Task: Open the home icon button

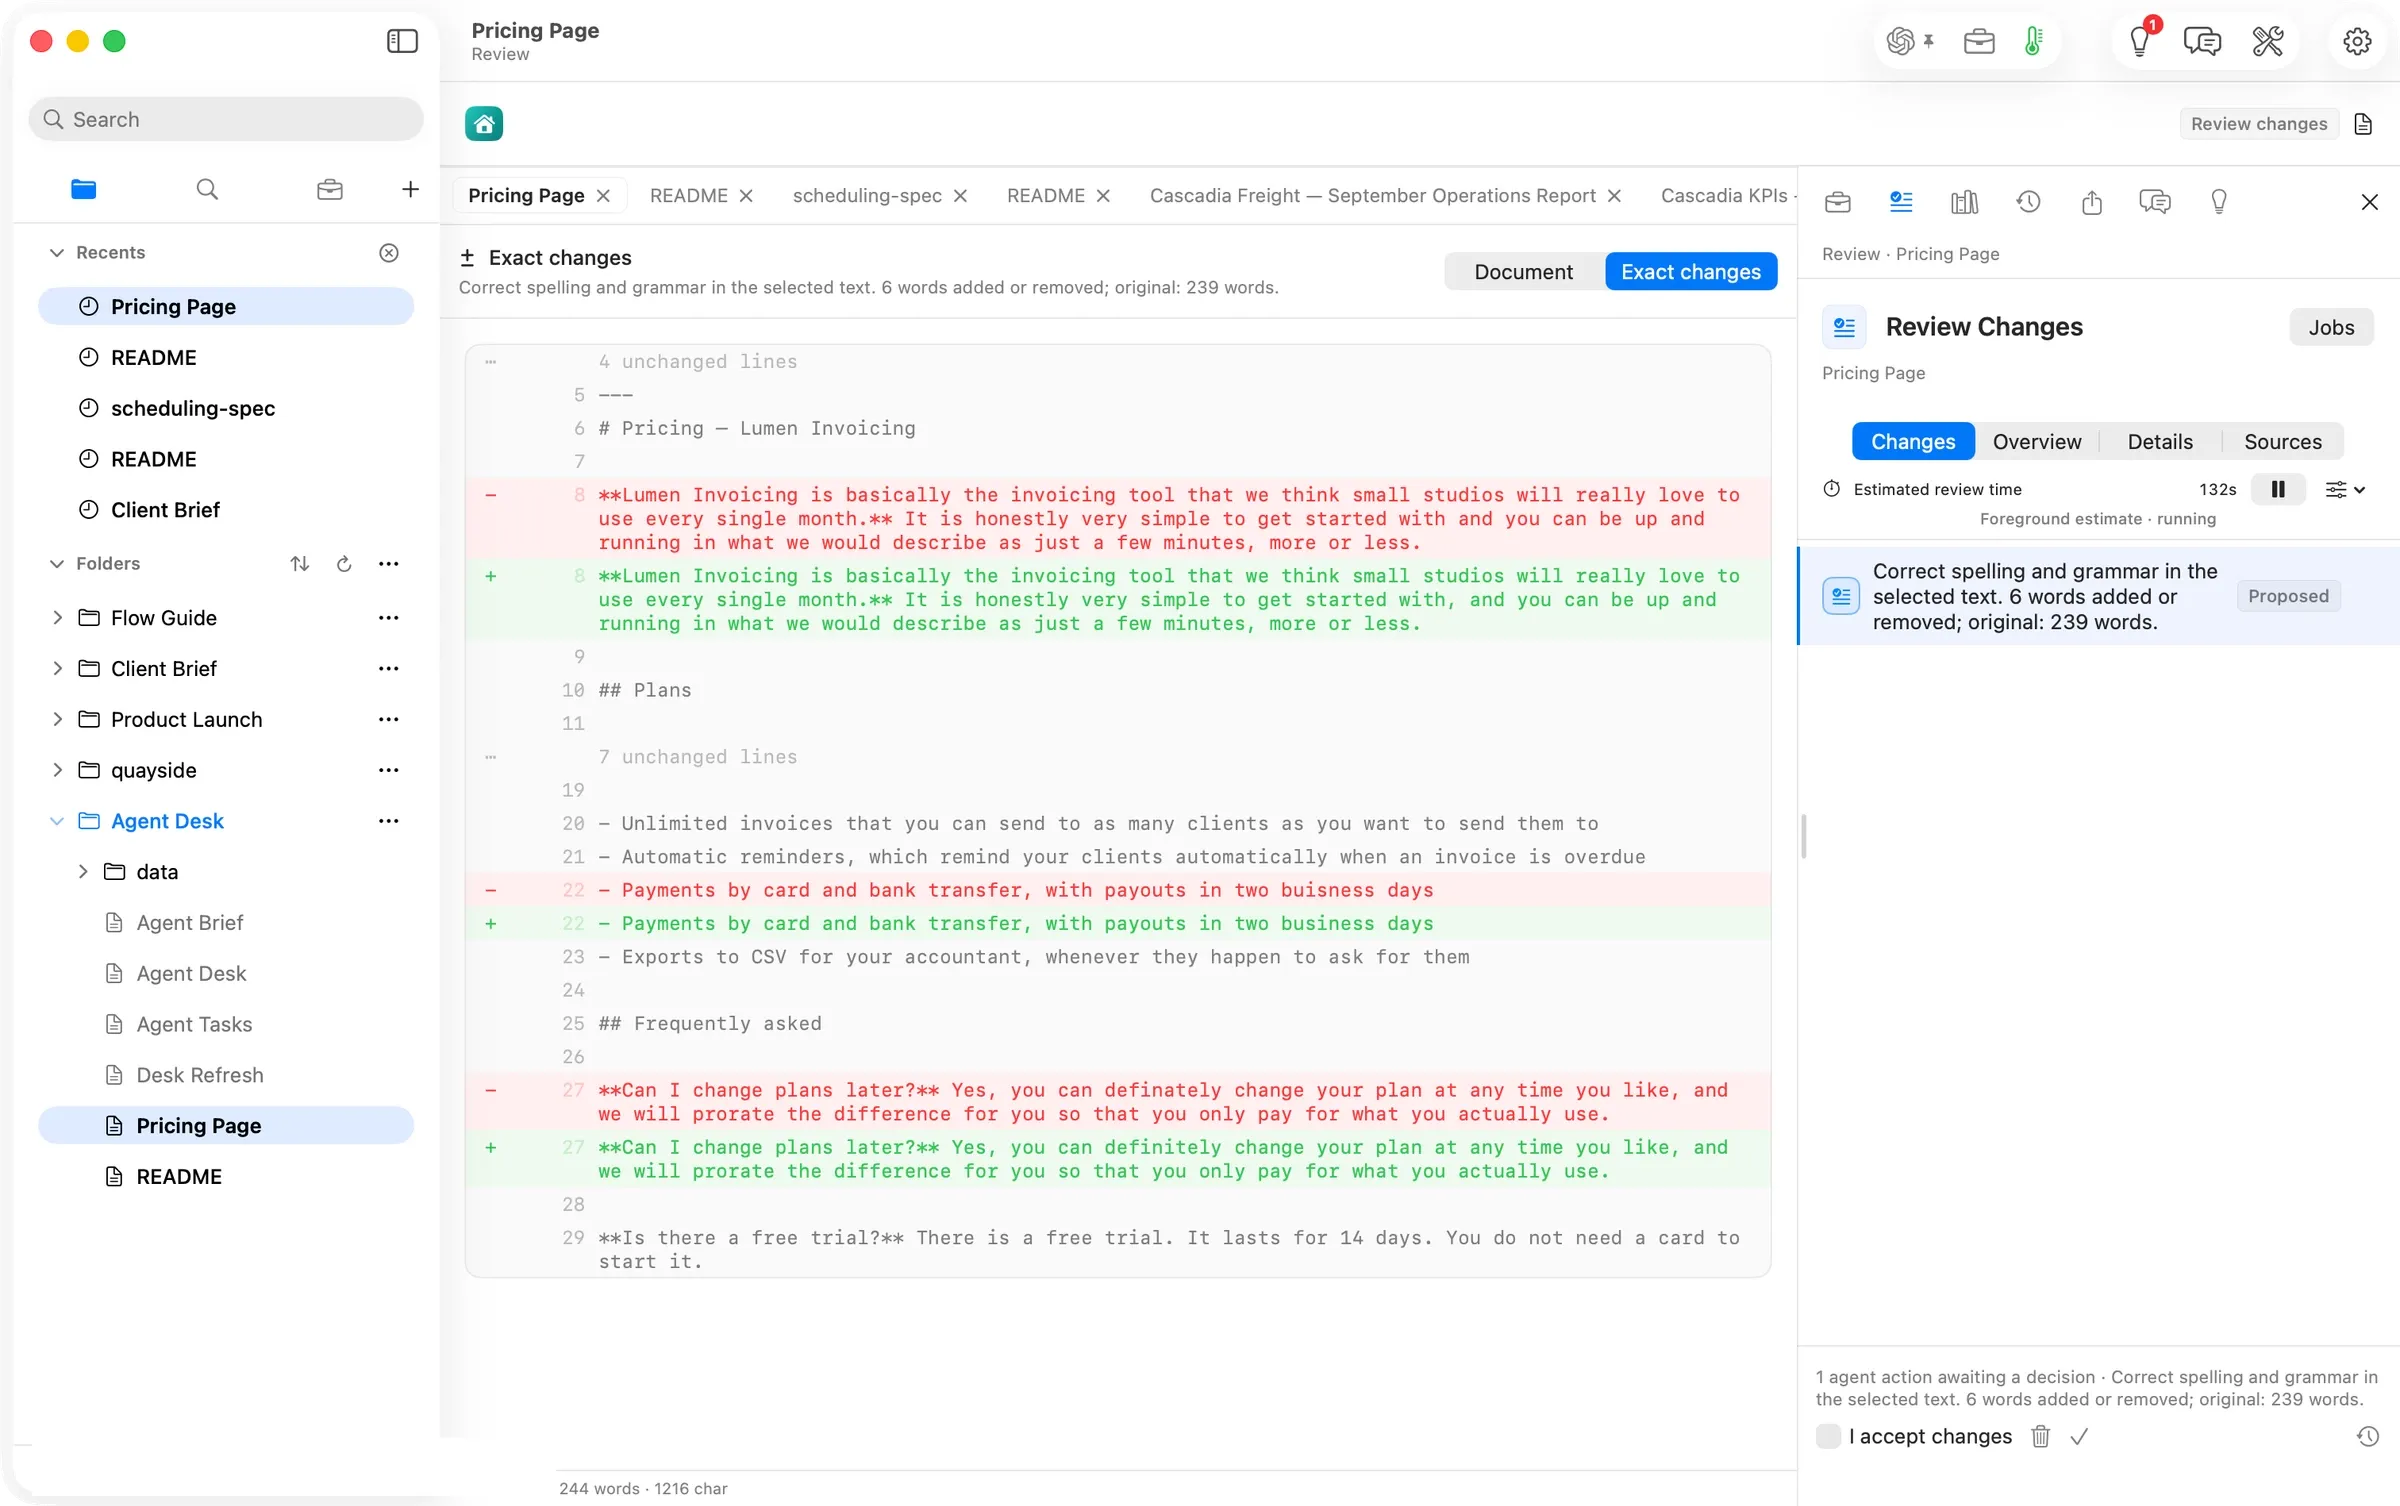Action: [484, 123]
